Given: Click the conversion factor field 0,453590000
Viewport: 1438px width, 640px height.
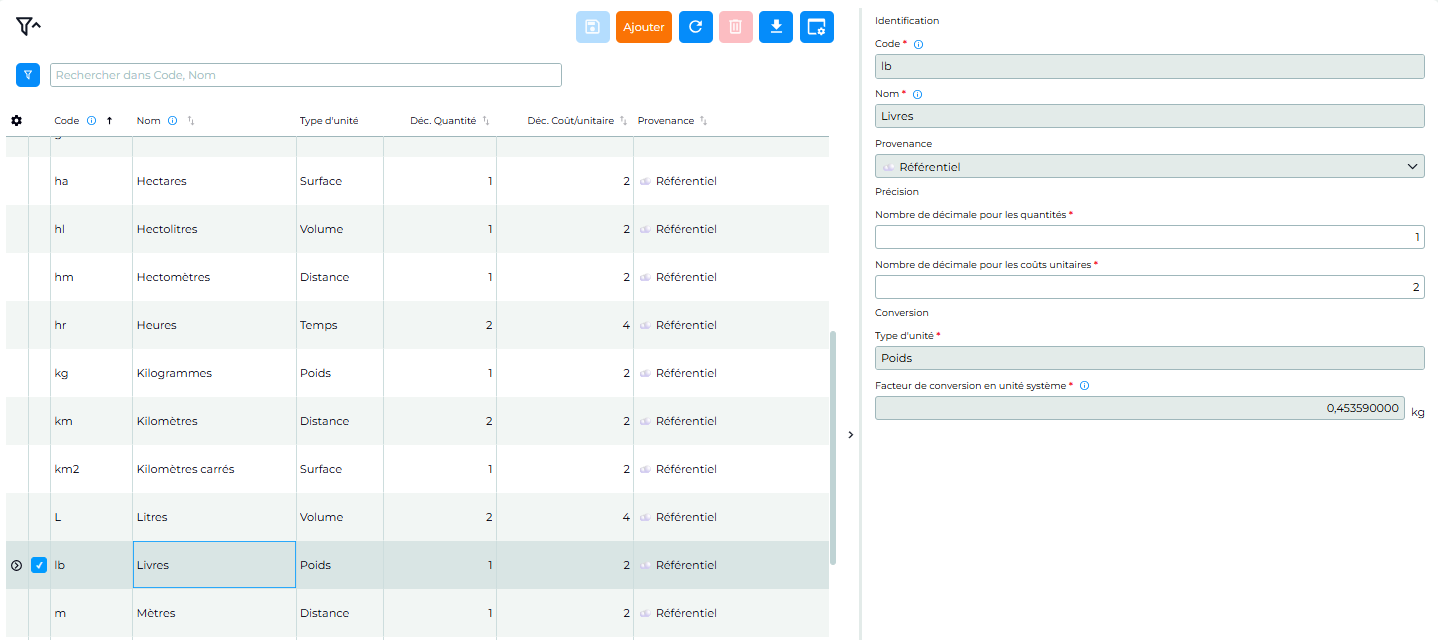Looking at the screenshot, I should click(1140, 408).
